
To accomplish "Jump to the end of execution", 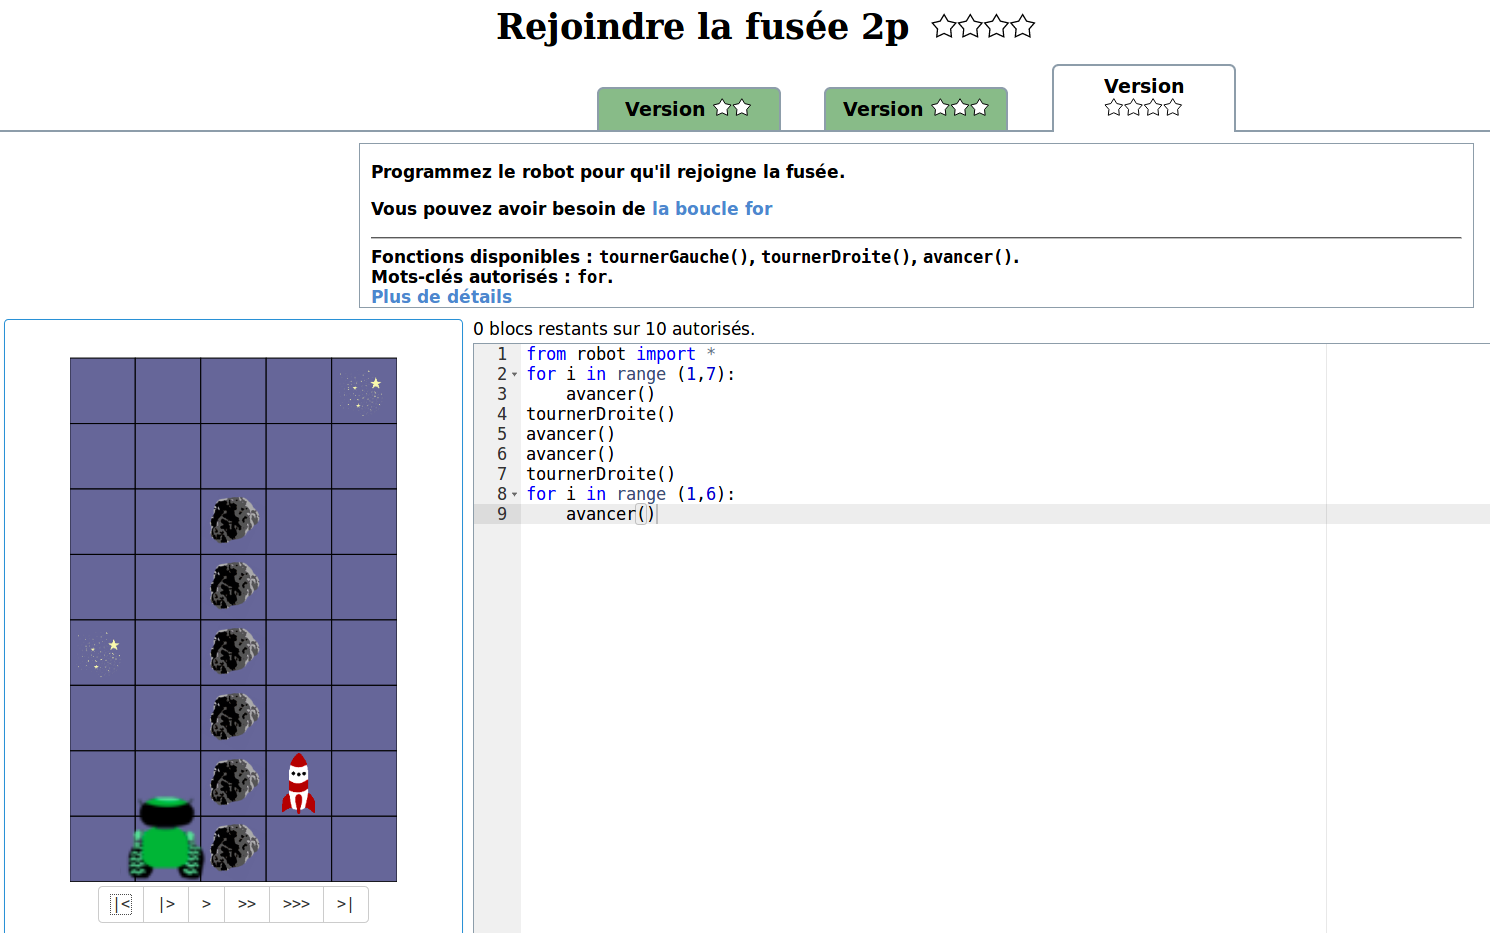I will 345,904.
